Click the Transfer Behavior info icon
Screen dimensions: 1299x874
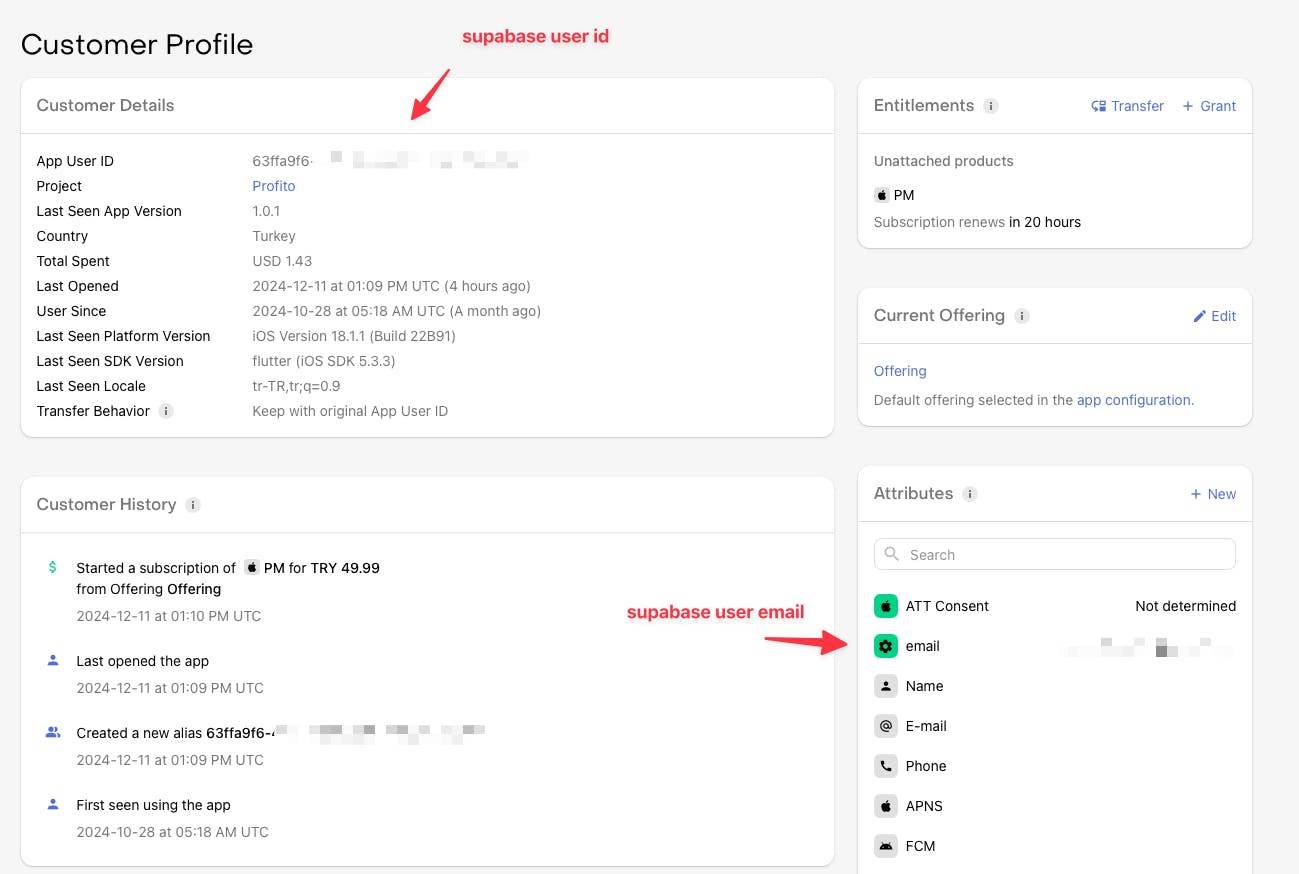166,411
